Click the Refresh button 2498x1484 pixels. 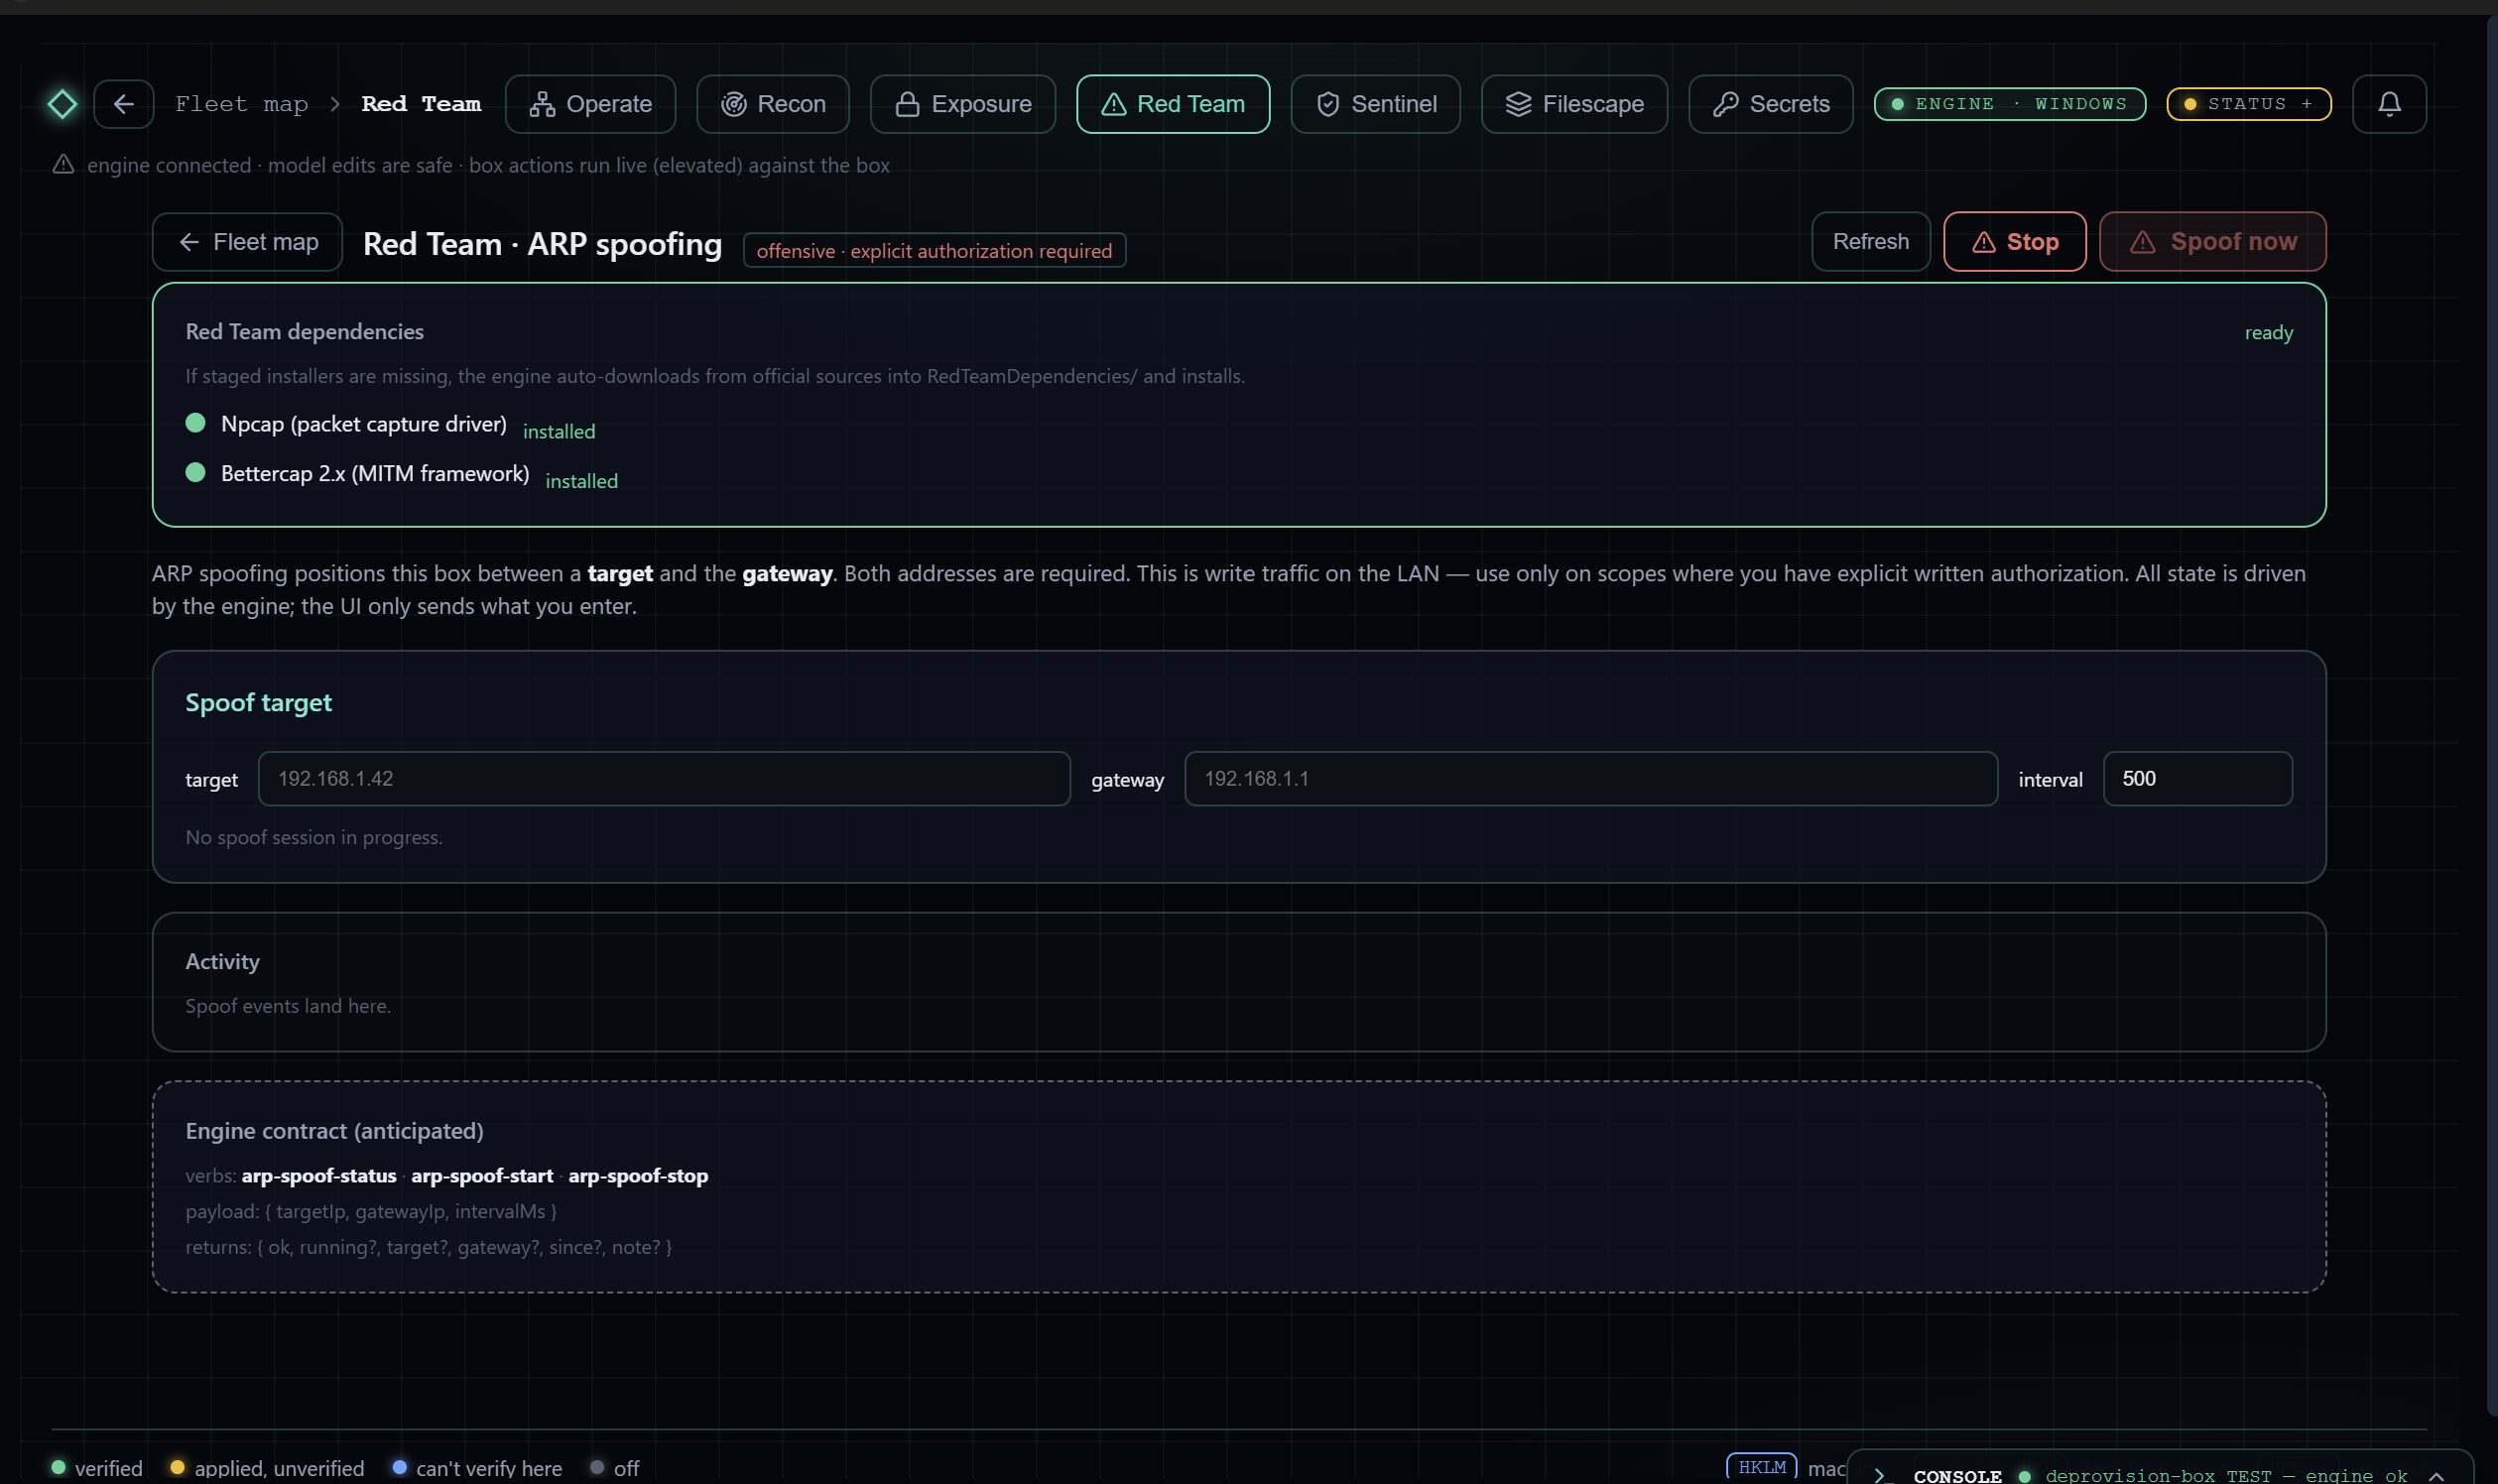(x=1870, y=241)
